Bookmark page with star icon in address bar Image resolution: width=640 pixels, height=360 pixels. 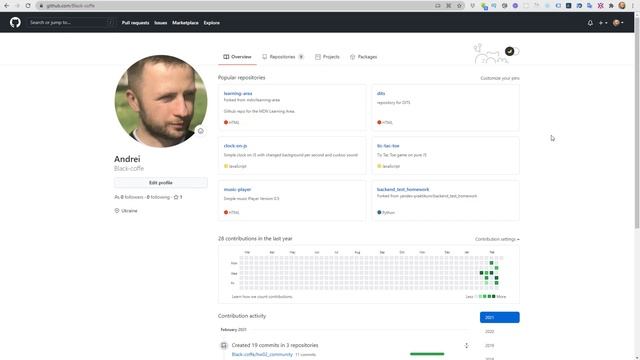[459, 6]
